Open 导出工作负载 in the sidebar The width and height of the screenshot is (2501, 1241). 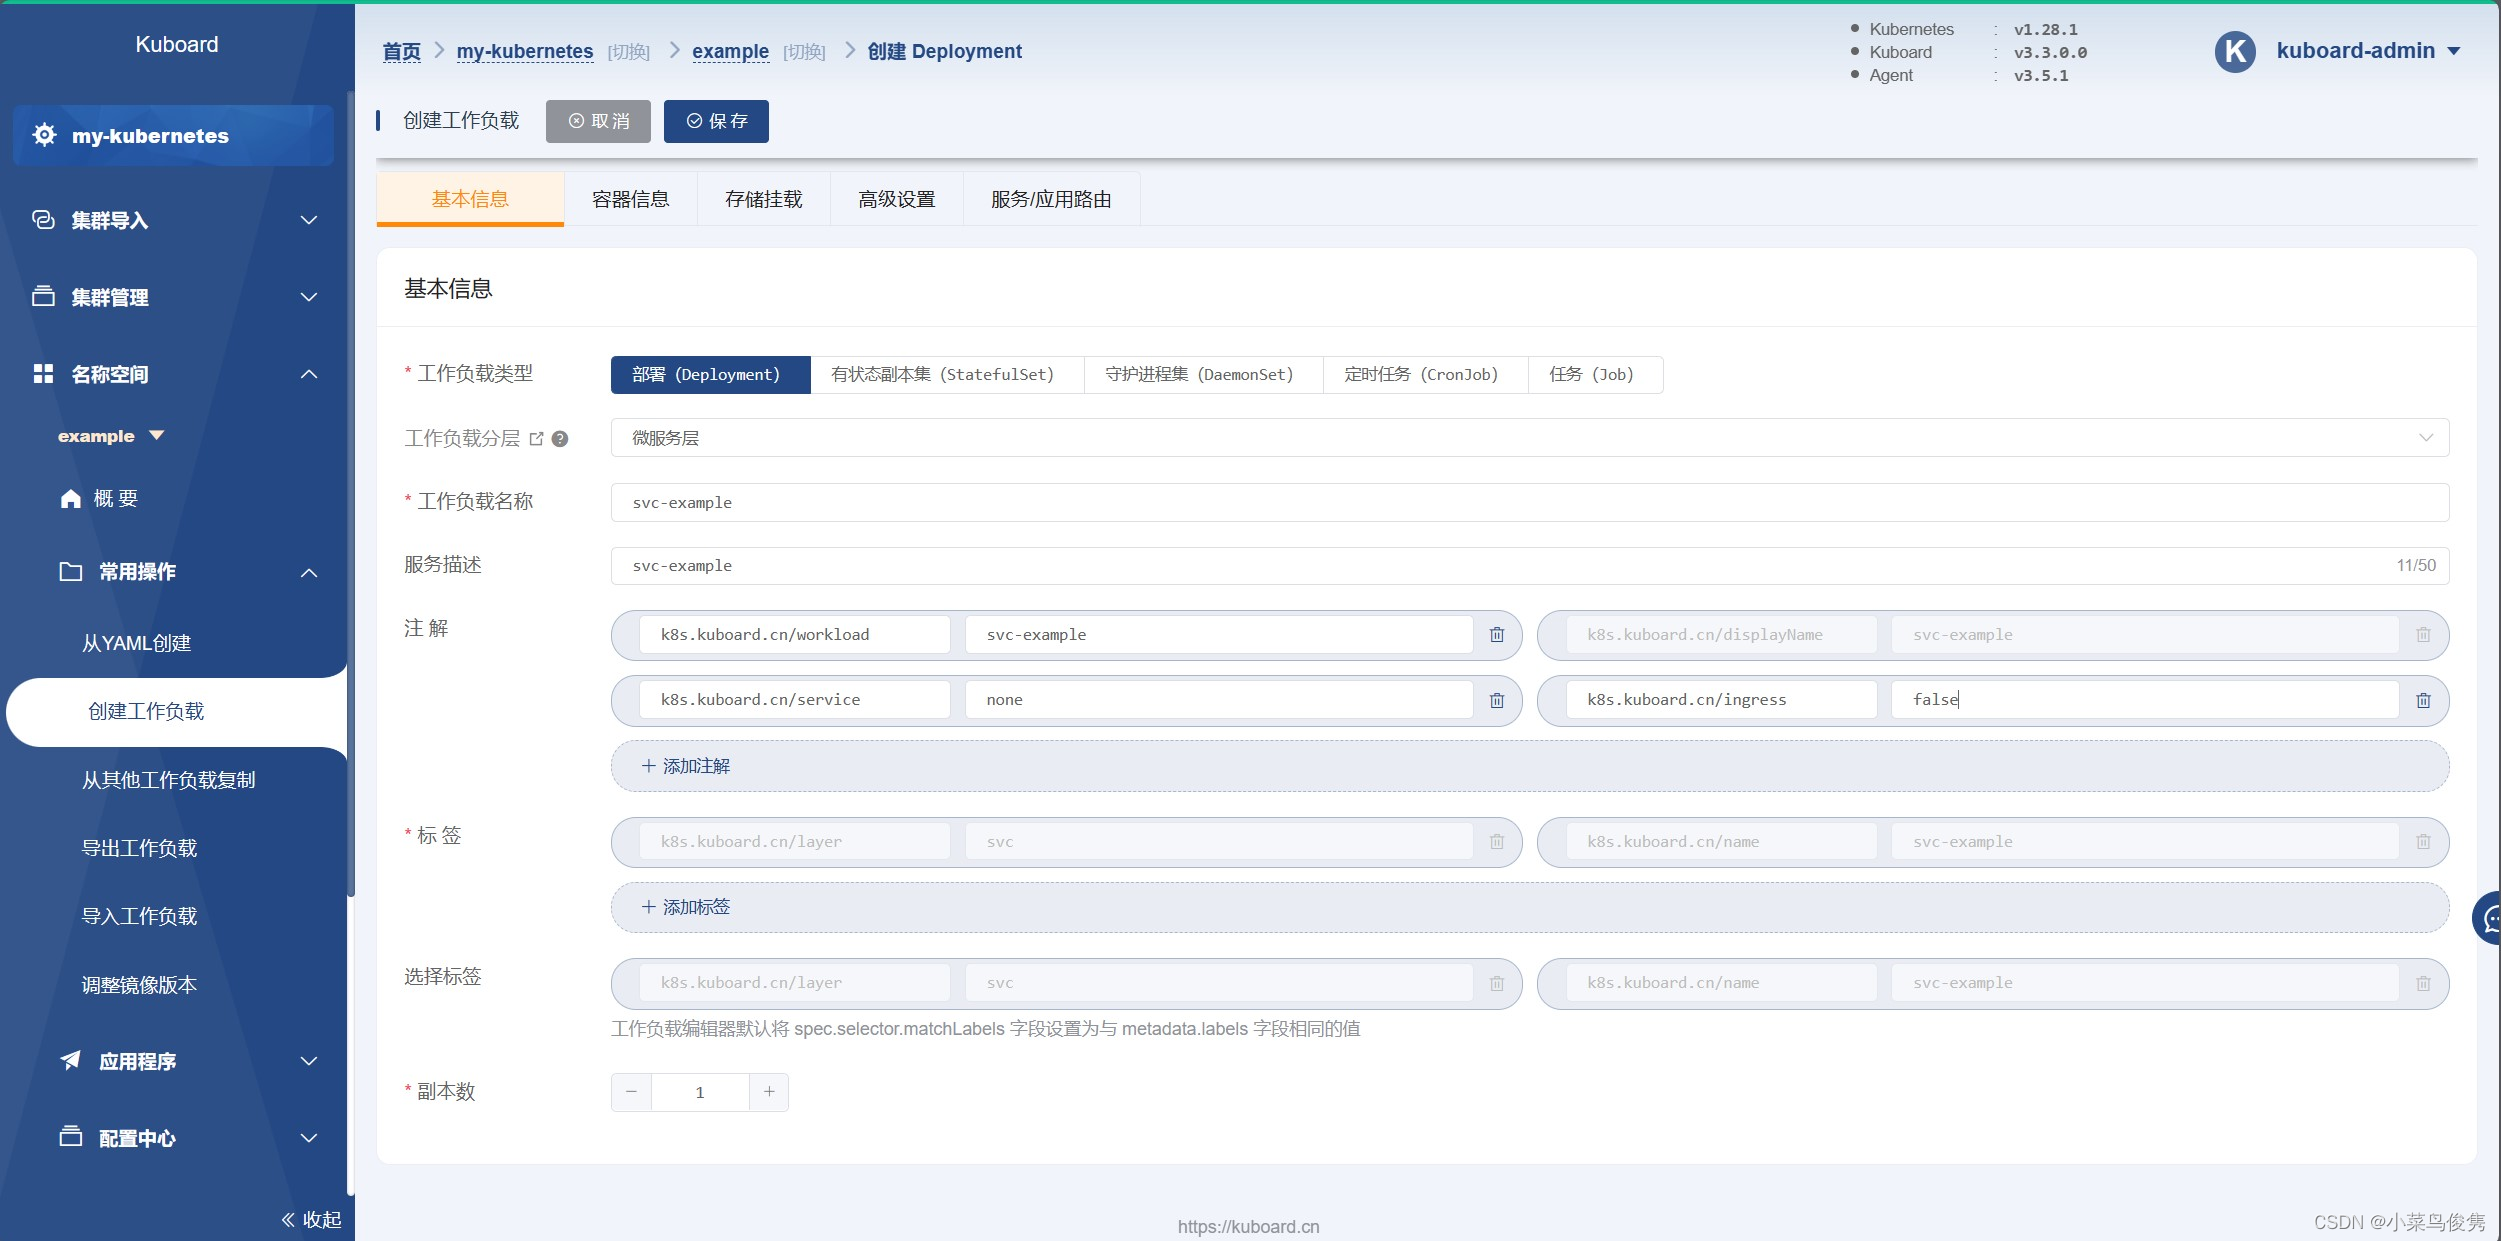tap(140, 848)
